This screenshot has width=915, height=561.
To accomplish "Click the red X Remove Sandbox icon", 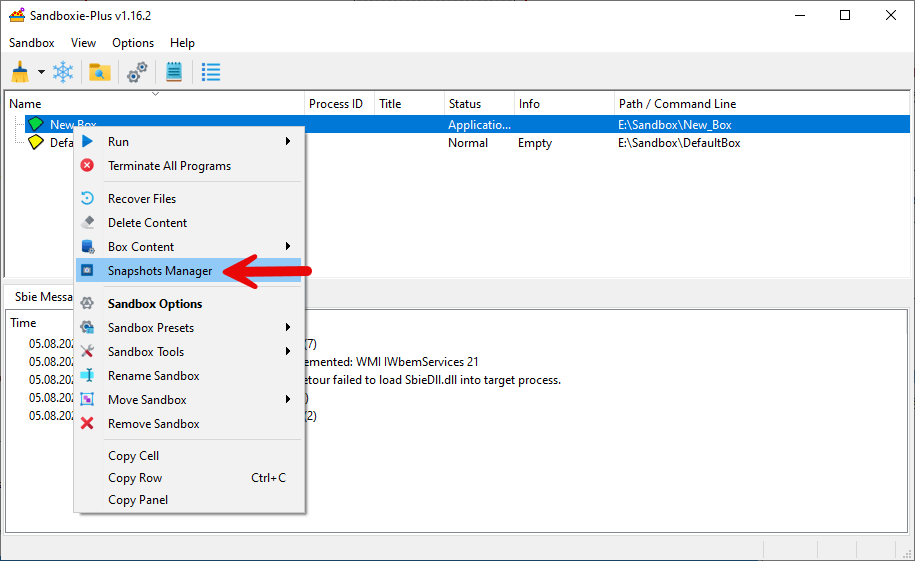I will (87, 423).
